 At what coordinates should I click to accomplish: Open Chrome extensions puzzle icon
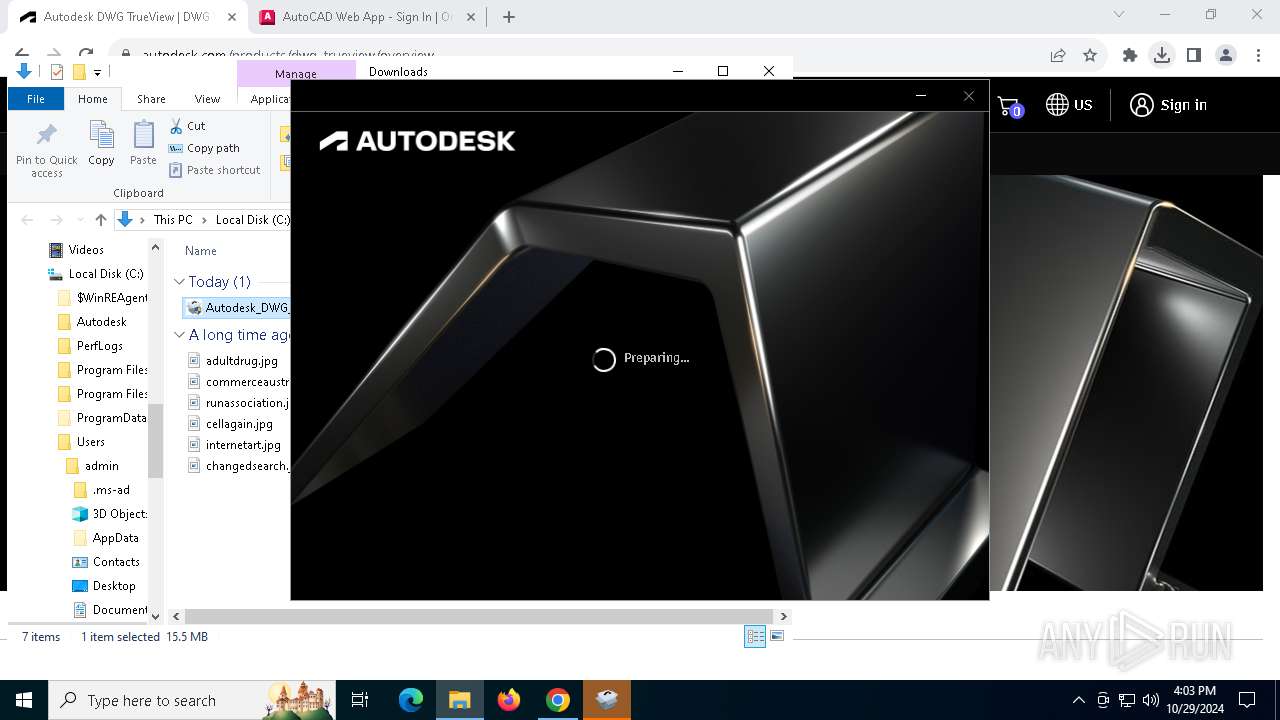click(1130, 56)
